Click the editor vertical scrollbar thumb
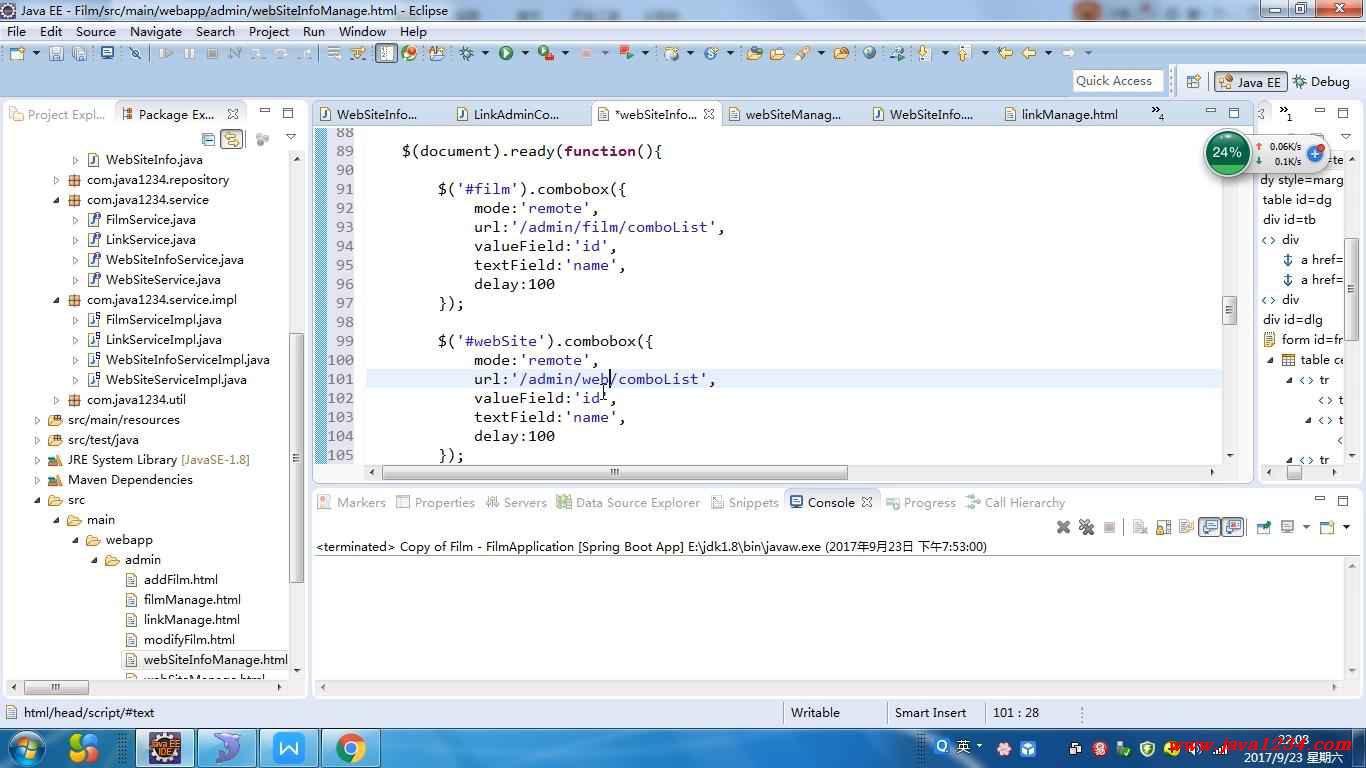This screenshot has width=1366, height=768. click(1229, 311)
